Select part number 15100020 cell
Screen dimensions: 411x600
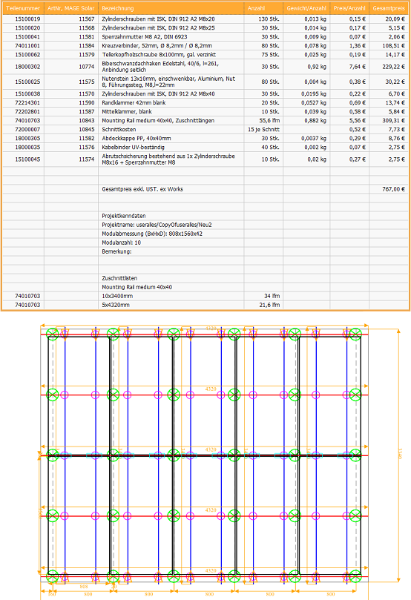[23, 28]
